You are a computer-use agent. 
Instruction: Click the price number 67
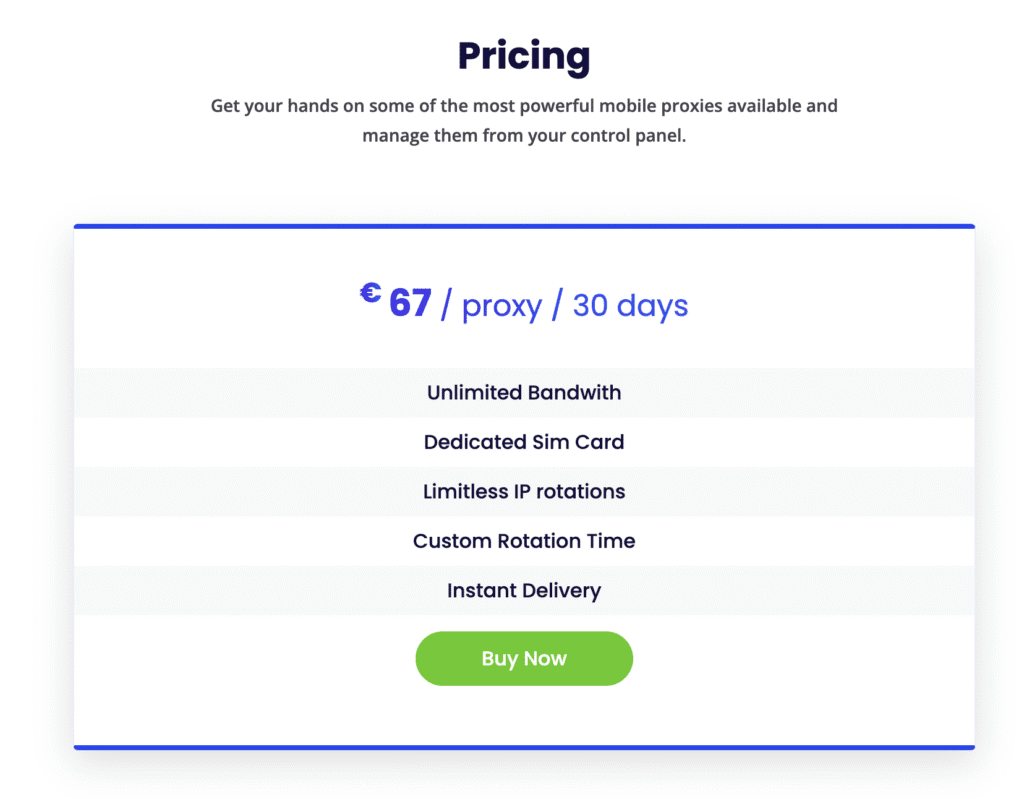click(410, 303)
